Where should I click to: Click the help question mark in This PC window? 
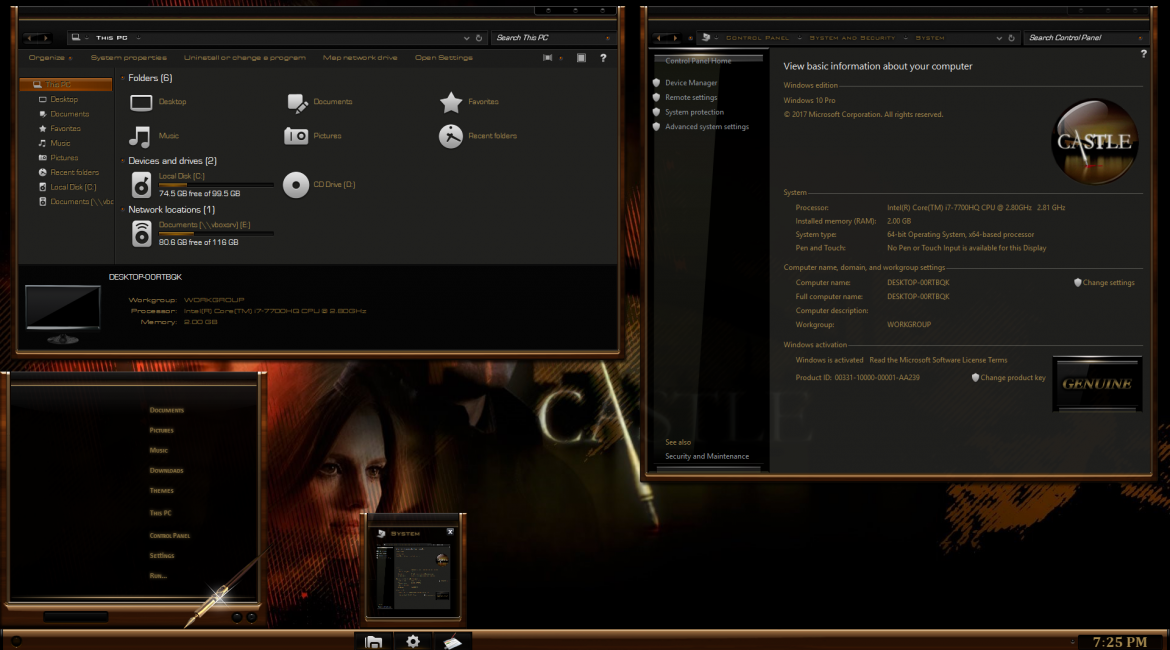(603, 57)
